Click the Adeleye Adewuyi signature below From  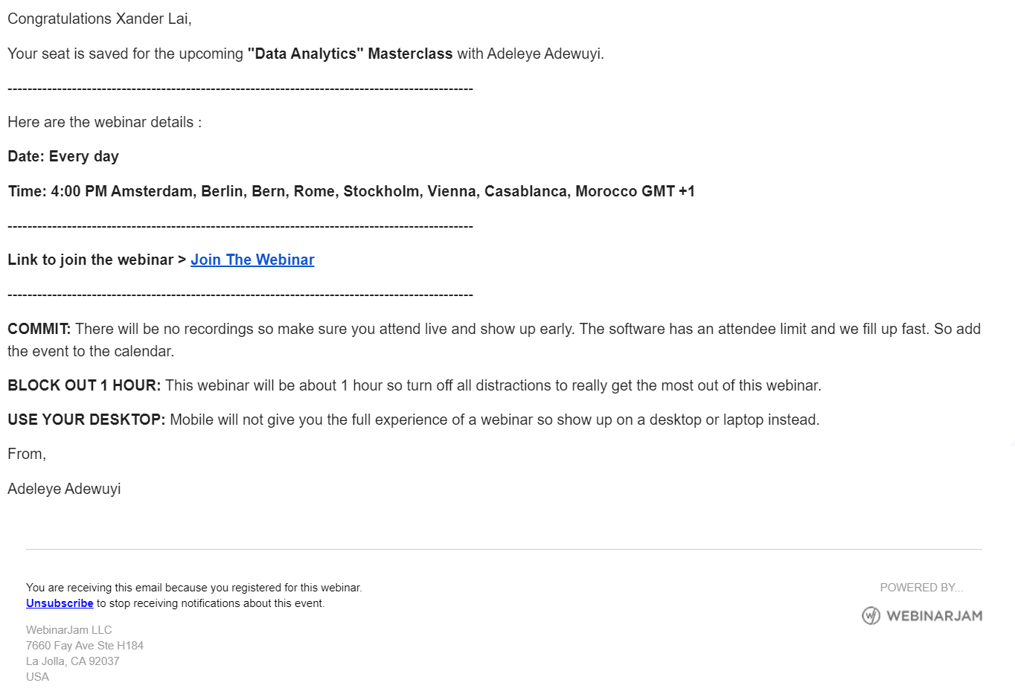click(64, 489)
